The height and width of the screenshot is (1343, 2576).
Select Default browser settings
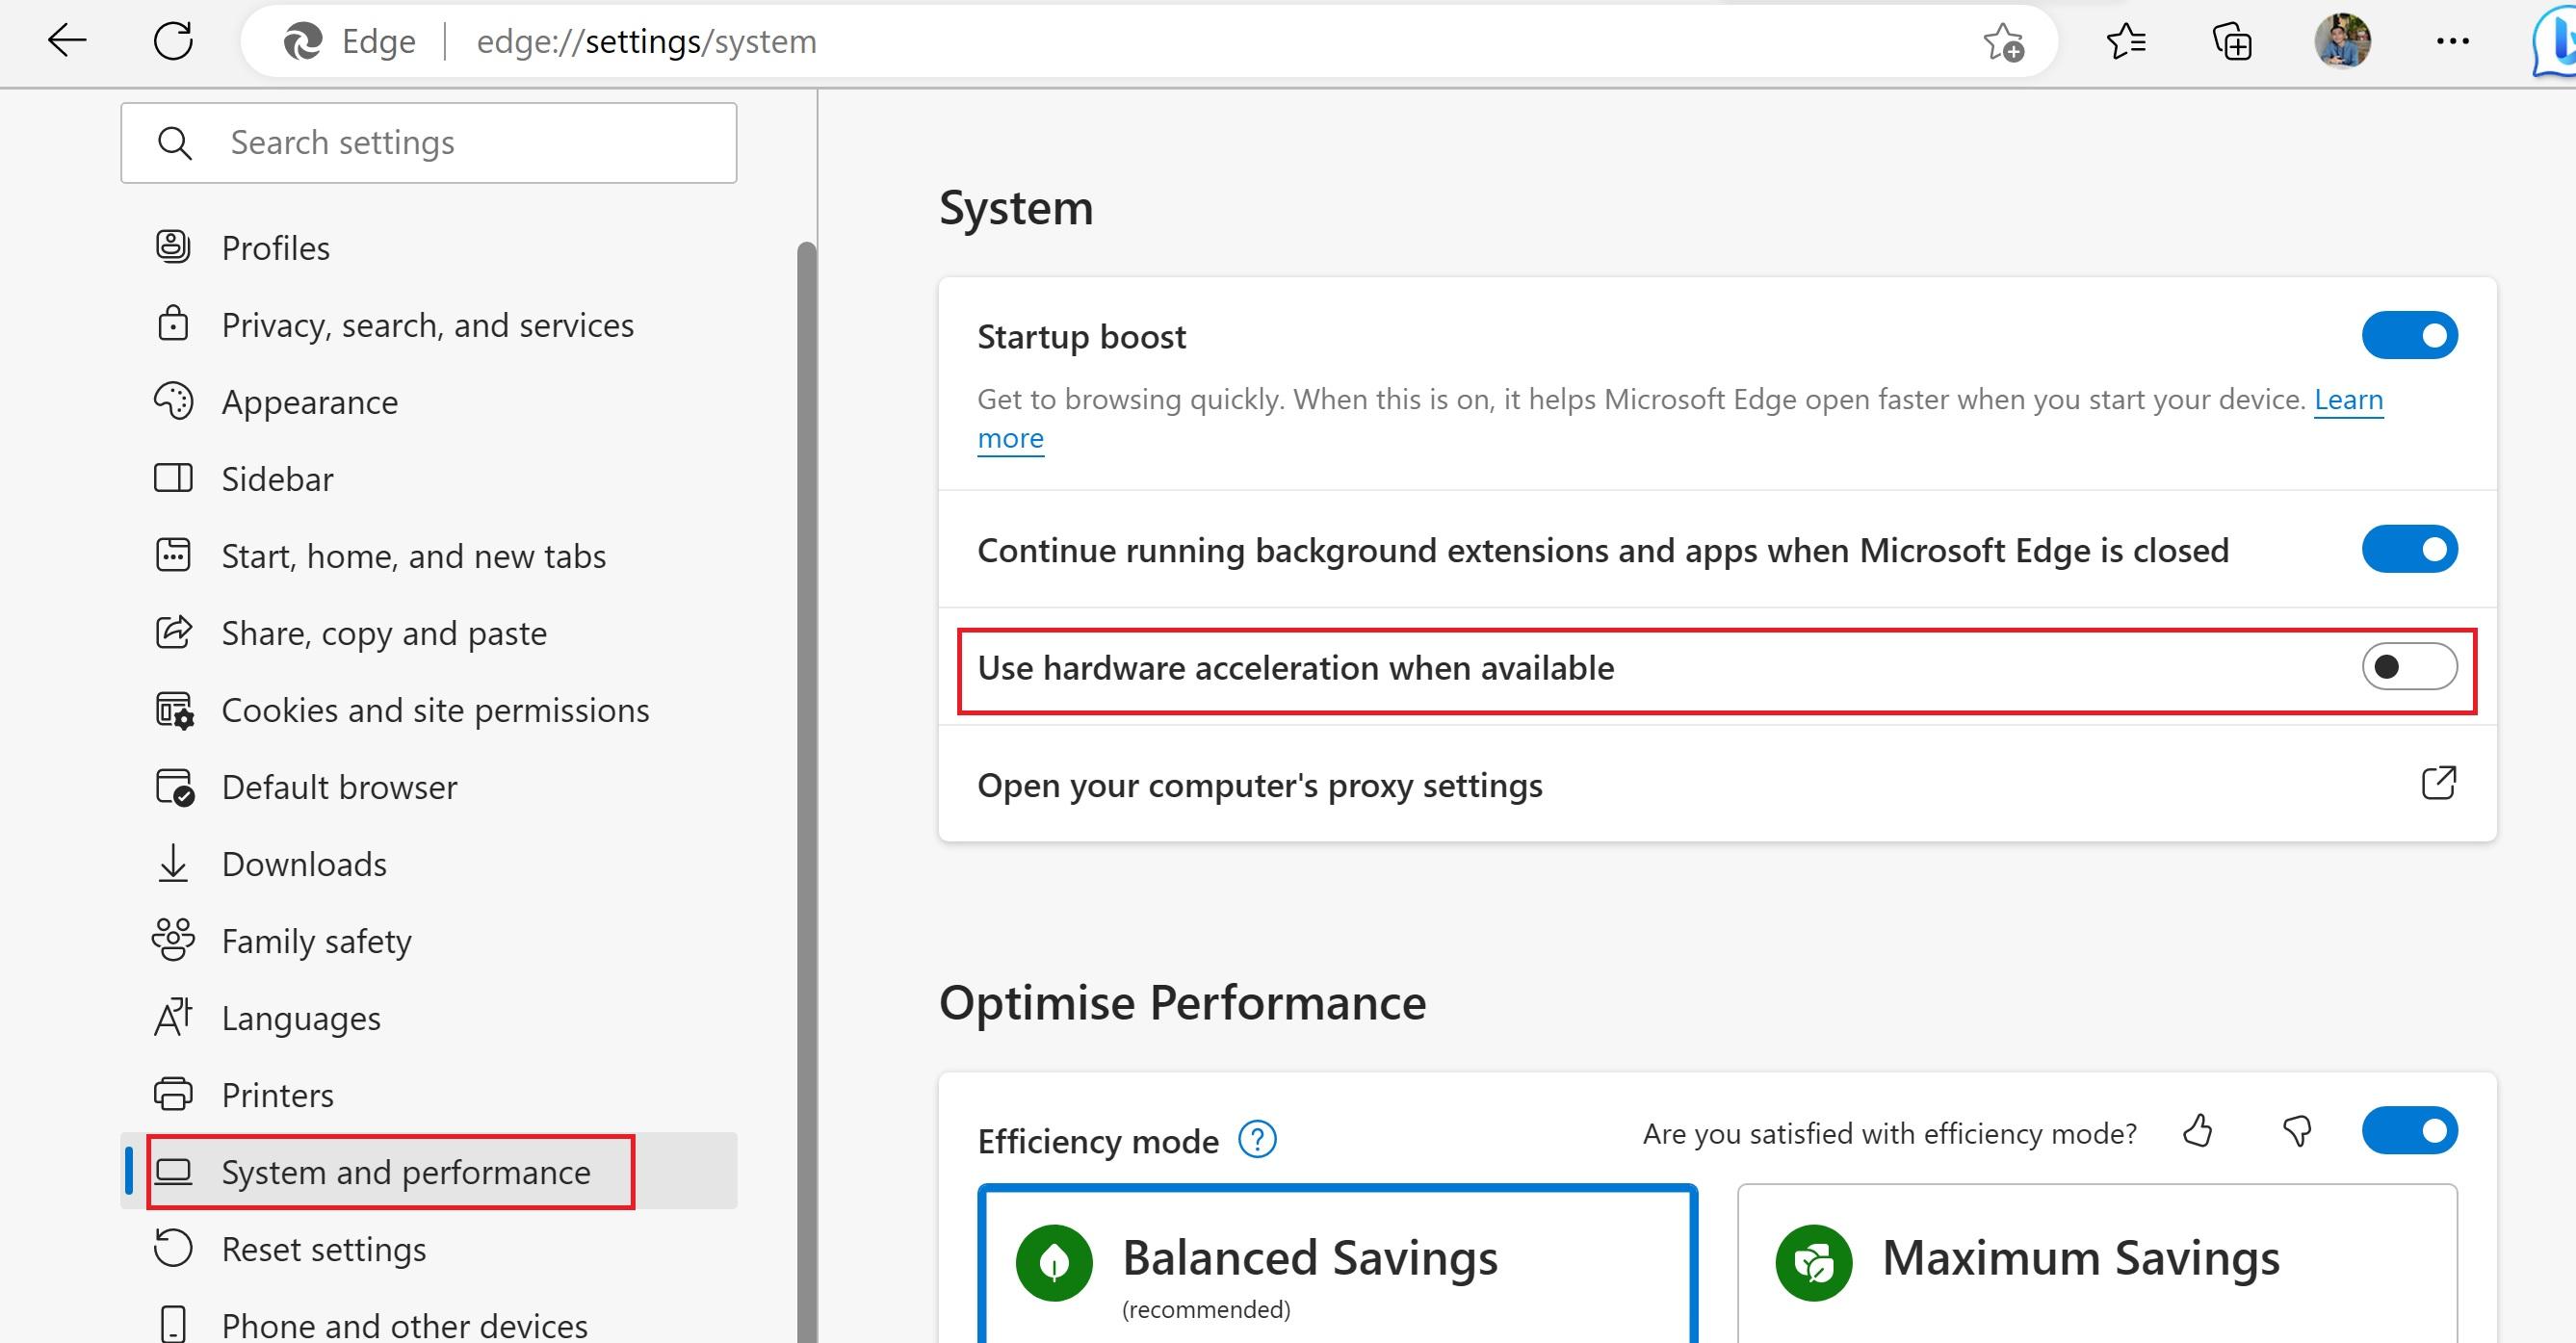[x=429, y=786]
